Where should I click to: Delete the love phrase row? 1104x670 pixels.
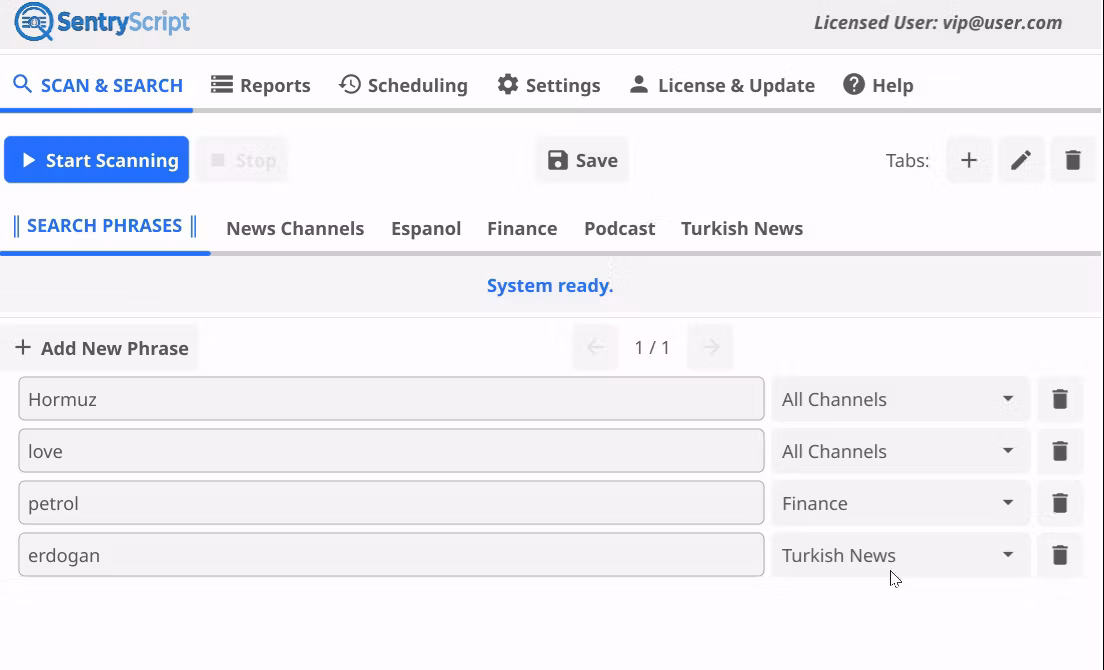click(x=1060, y=451)
